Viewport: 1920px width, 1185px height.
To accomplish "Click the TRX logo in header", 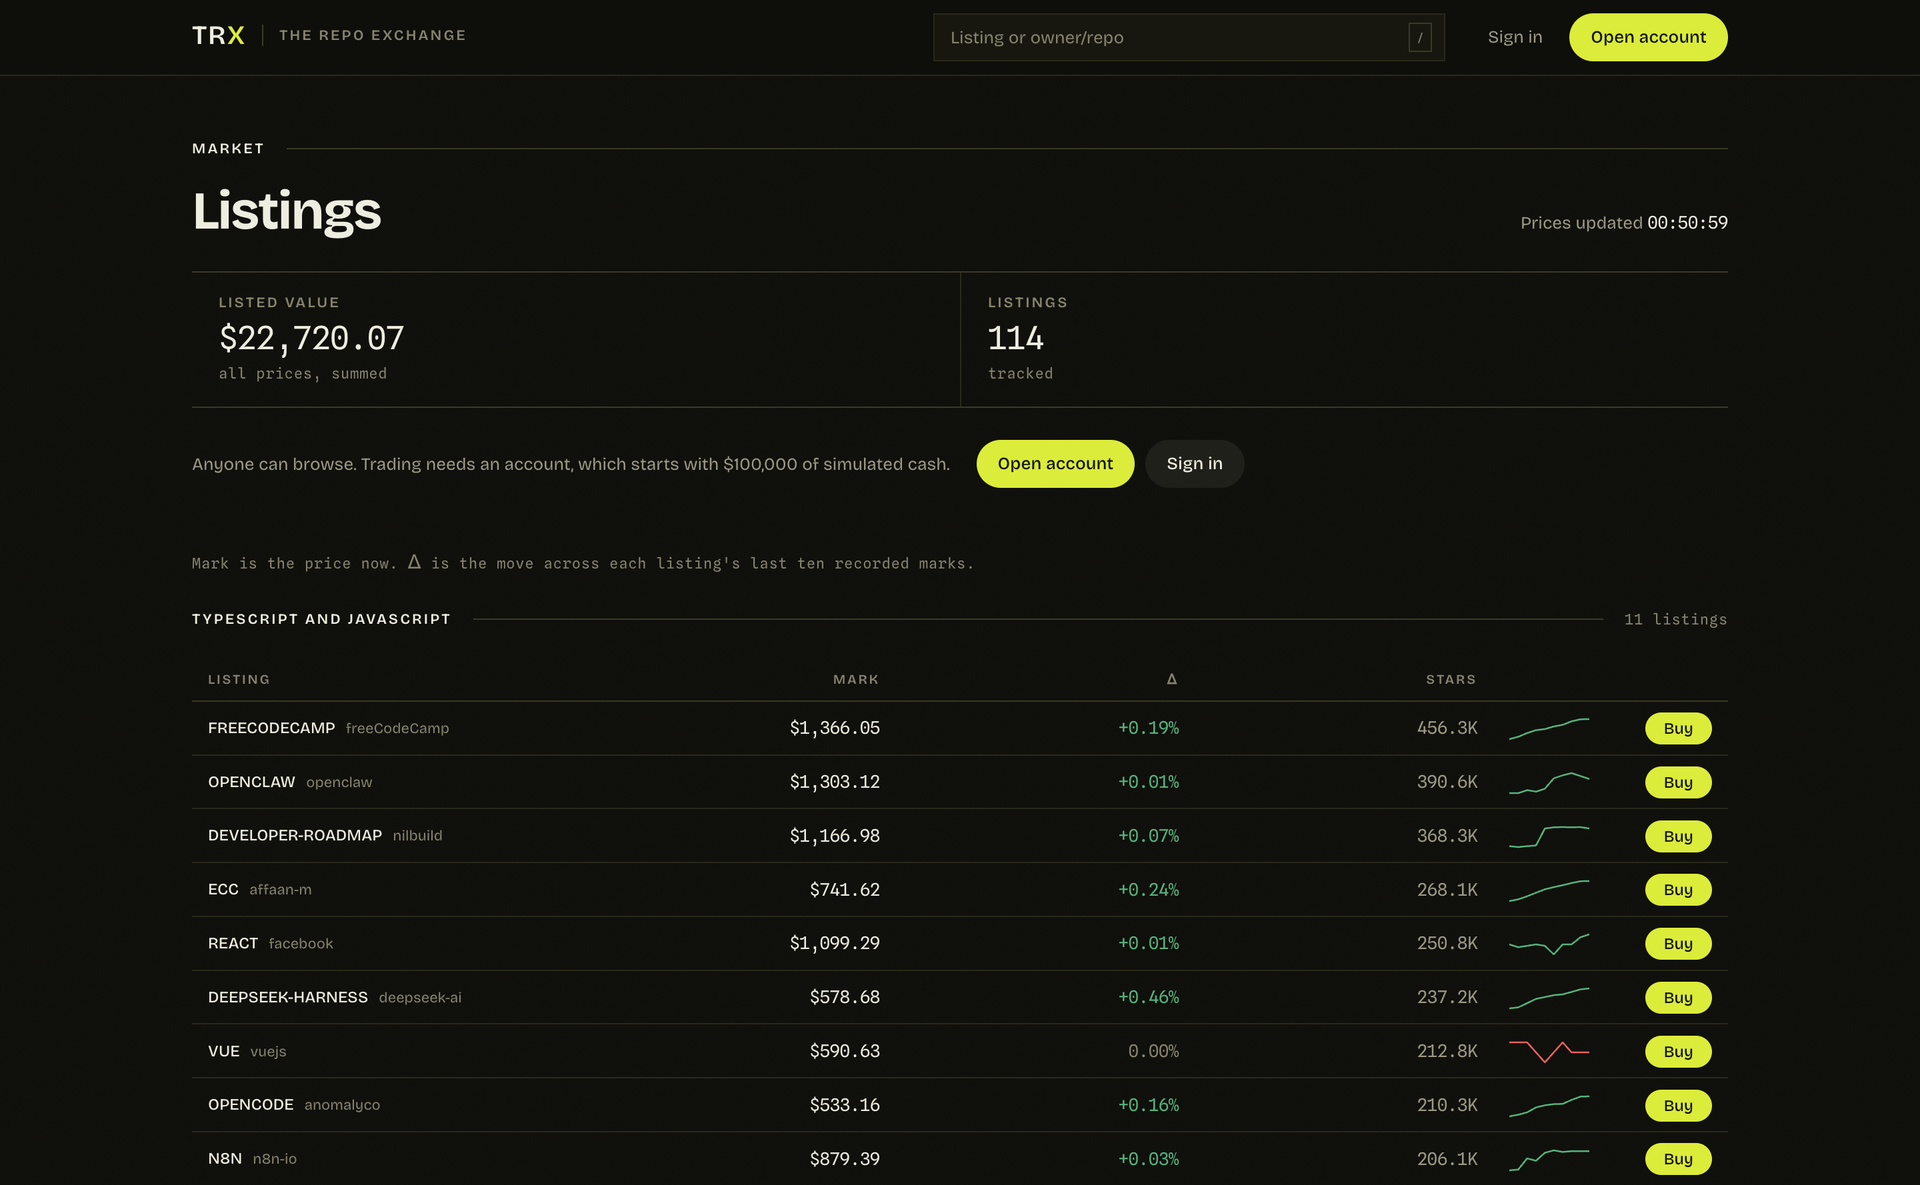I will tap(218, 36).
